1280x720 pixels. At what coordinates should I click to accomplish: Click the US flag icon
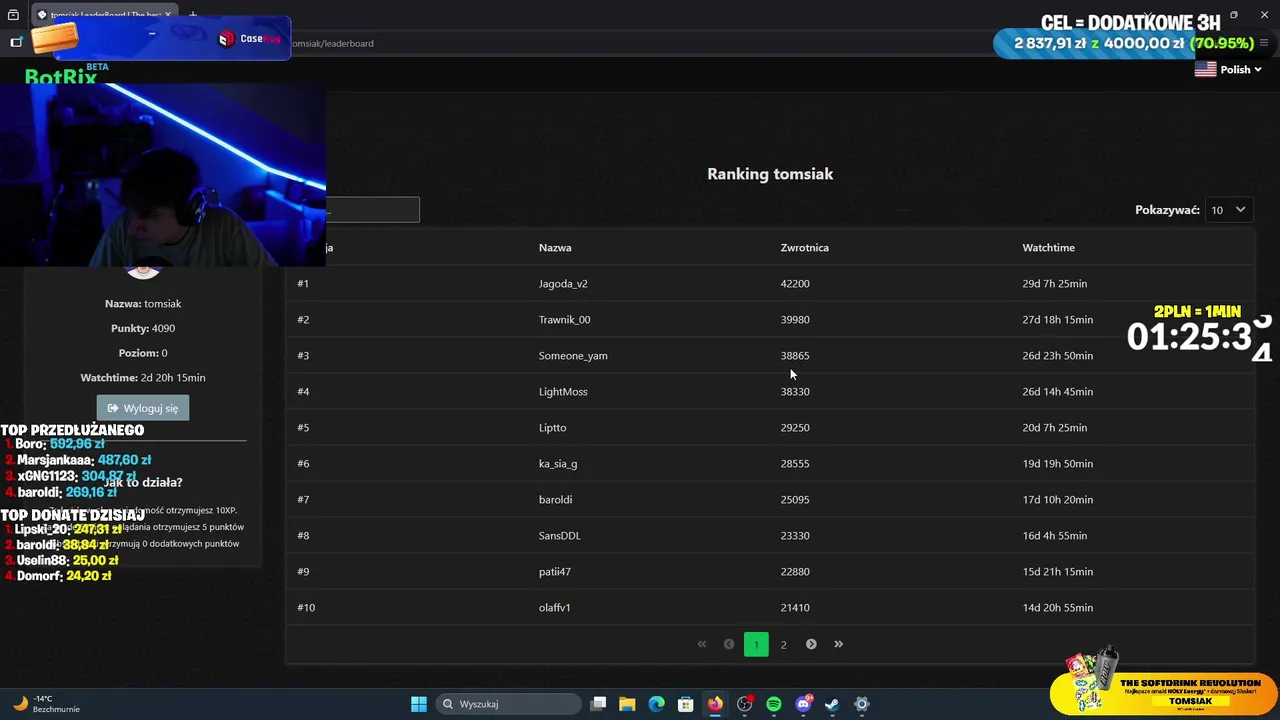click(x=1205, y=69)
